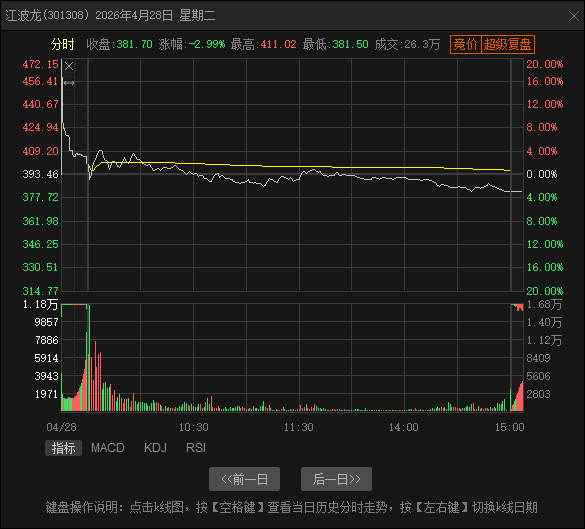This screenshot has height=529, width=585.
Task: Click the lowest price 381.50
Action: tap(350, 44)
